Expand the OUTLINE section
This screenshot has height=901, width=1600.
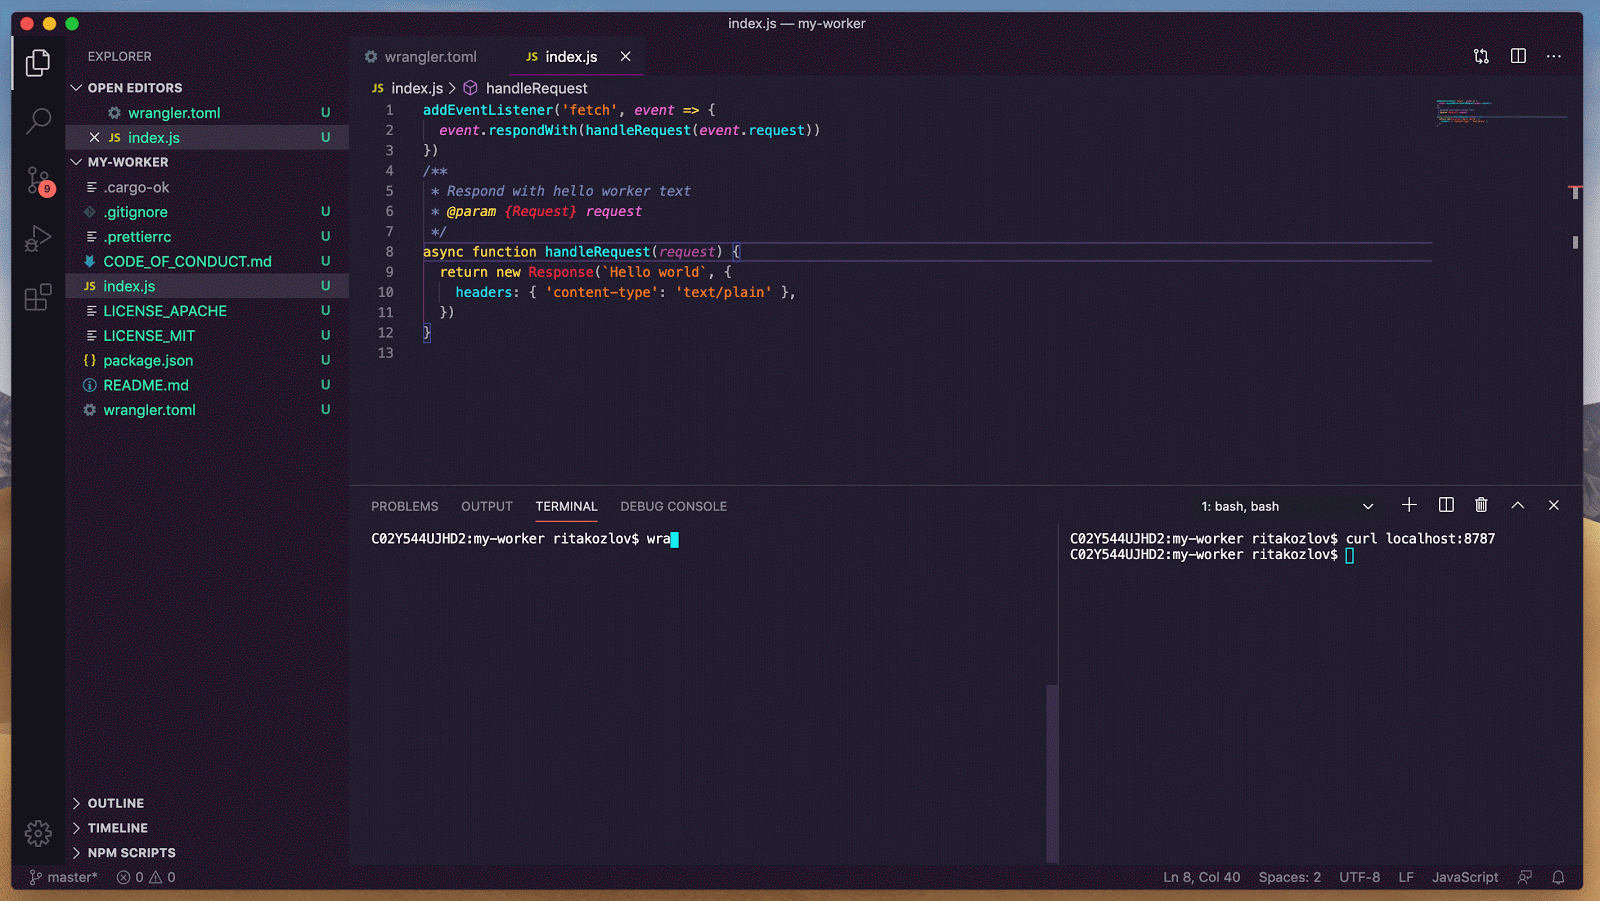(115, 803)
